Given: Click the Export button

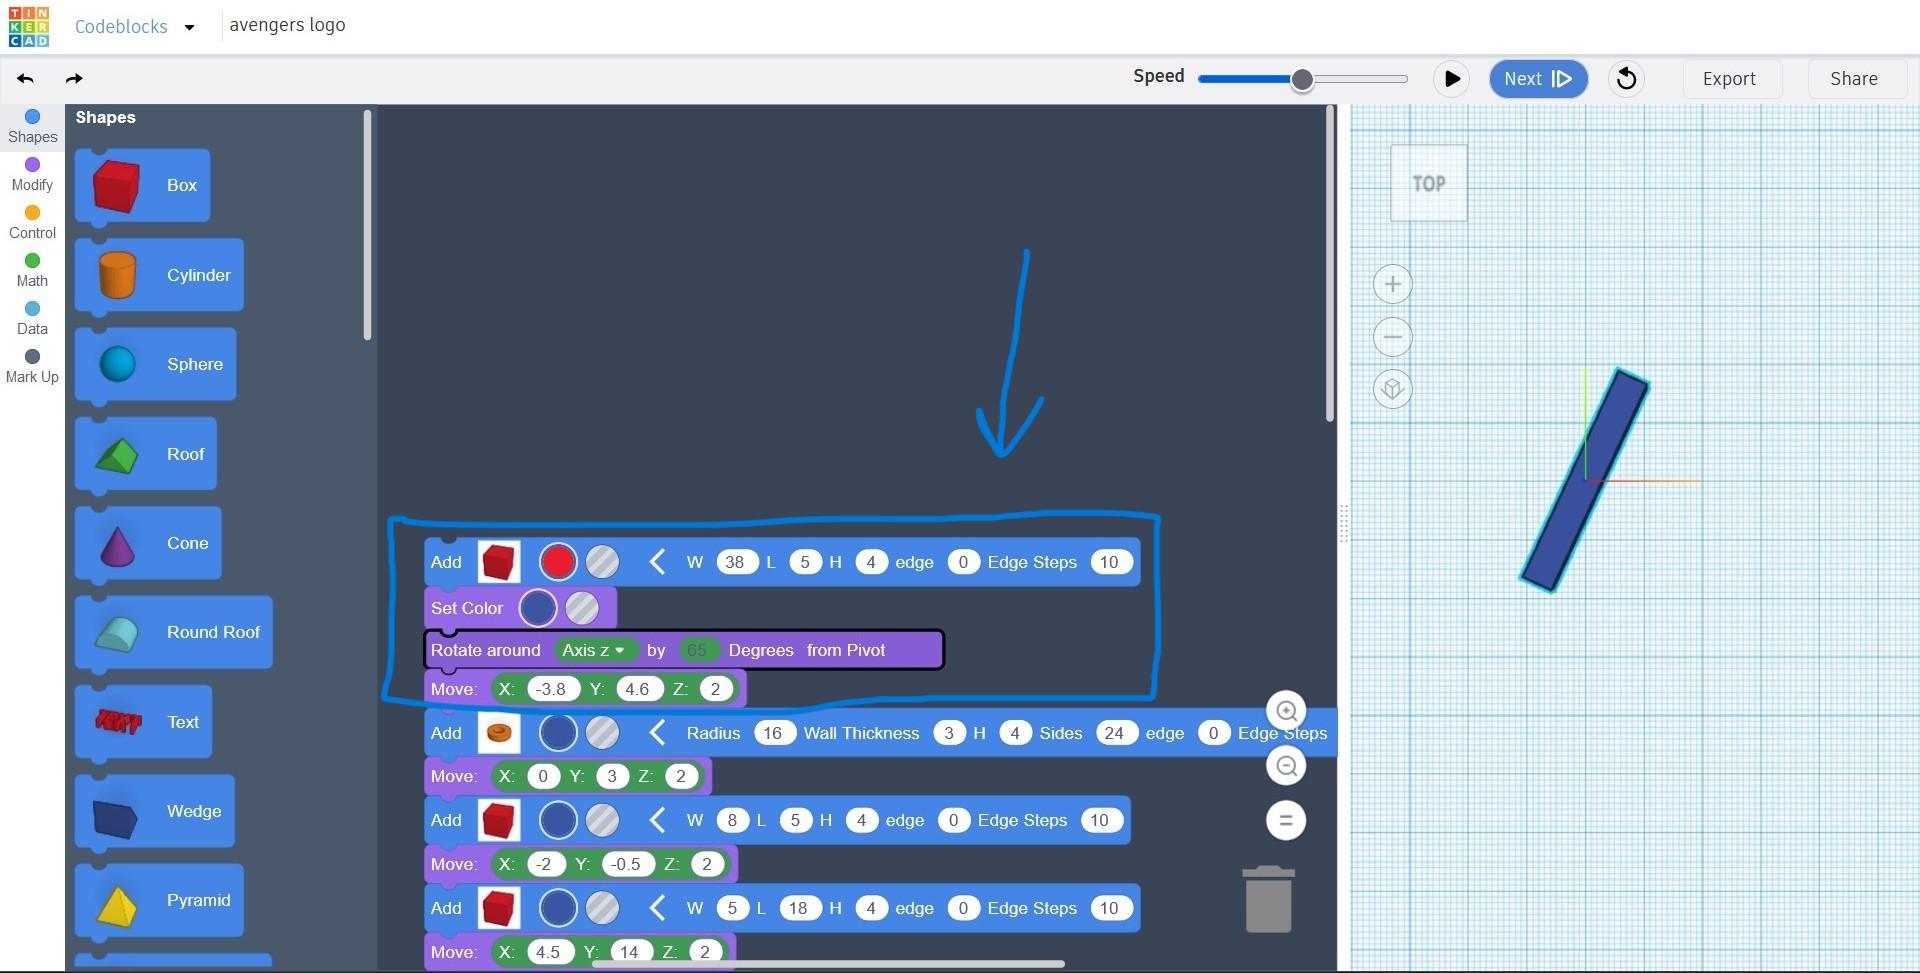Looking at the screenshot, I should 1729,78.
